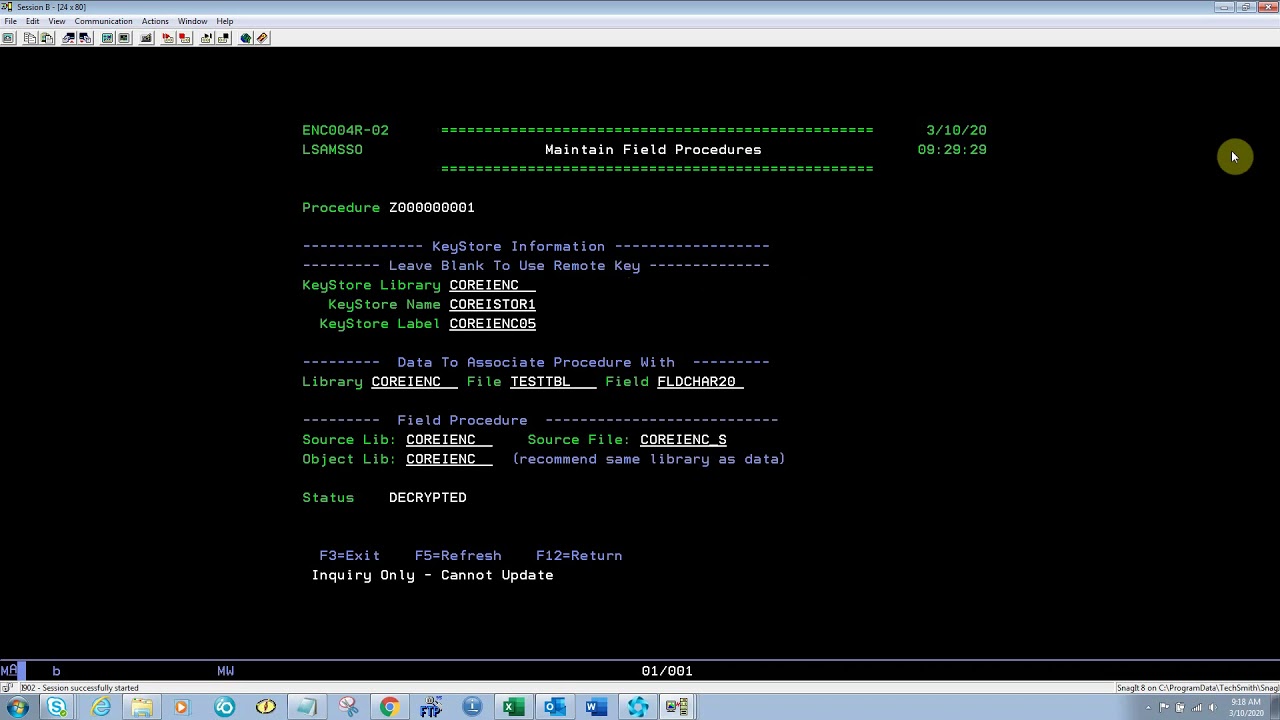Click the Action Center flag icon
This screenshot has width=1280, height=720.
click(1164, 707)
